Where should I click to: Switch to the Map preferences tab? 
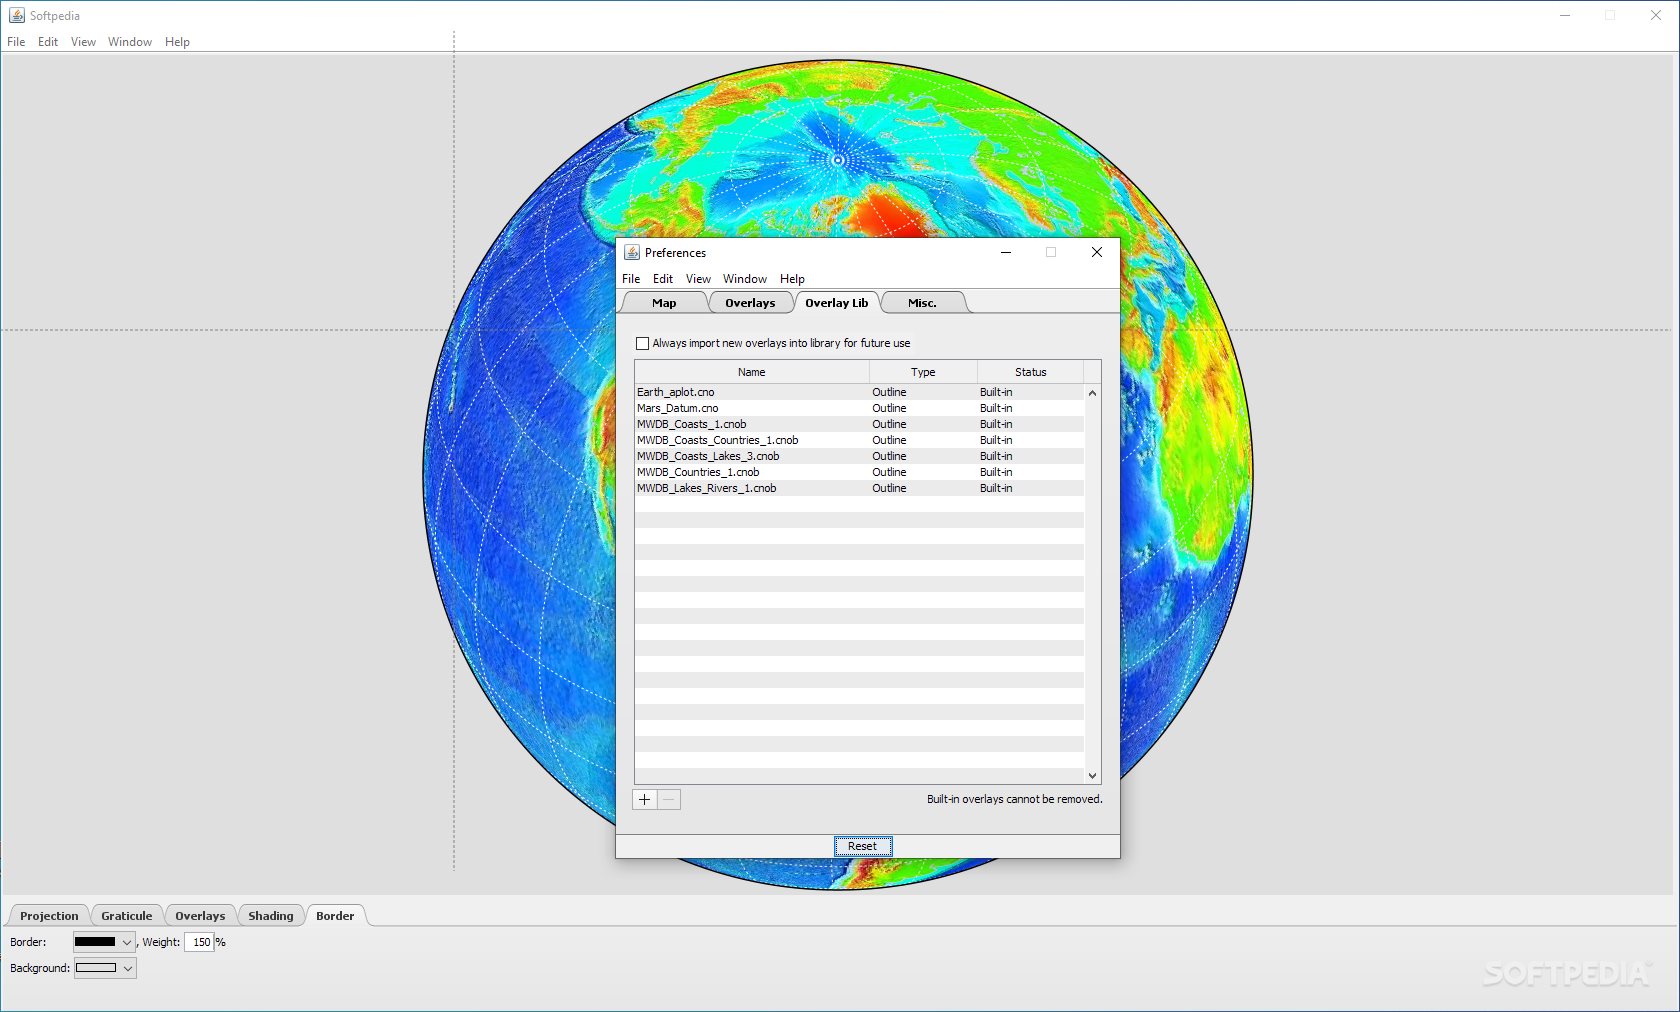(664, 303)
